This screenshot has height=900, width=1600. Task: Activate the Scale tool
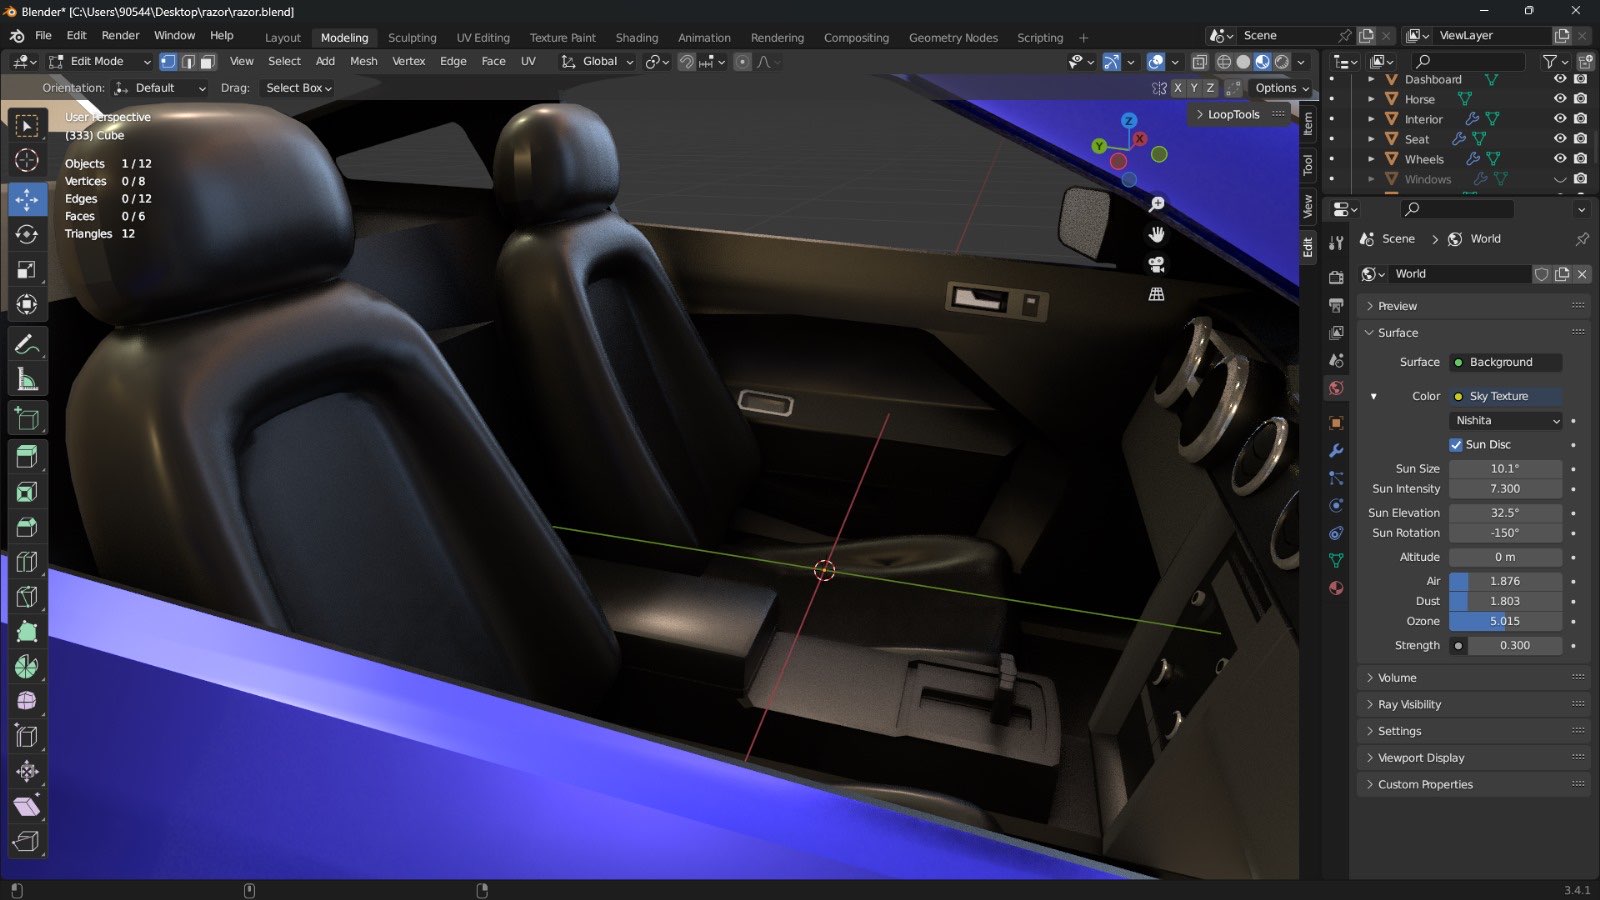point(27,269)
